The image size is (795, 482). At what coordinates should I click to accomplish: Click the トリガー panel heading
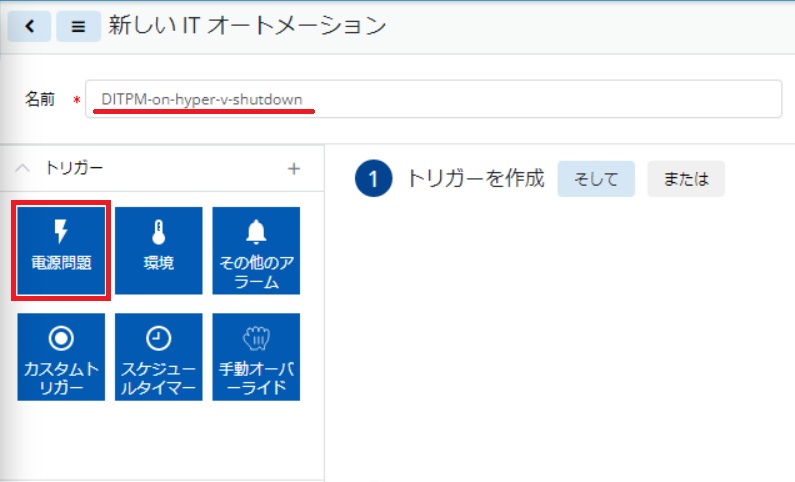click(74, 168)
